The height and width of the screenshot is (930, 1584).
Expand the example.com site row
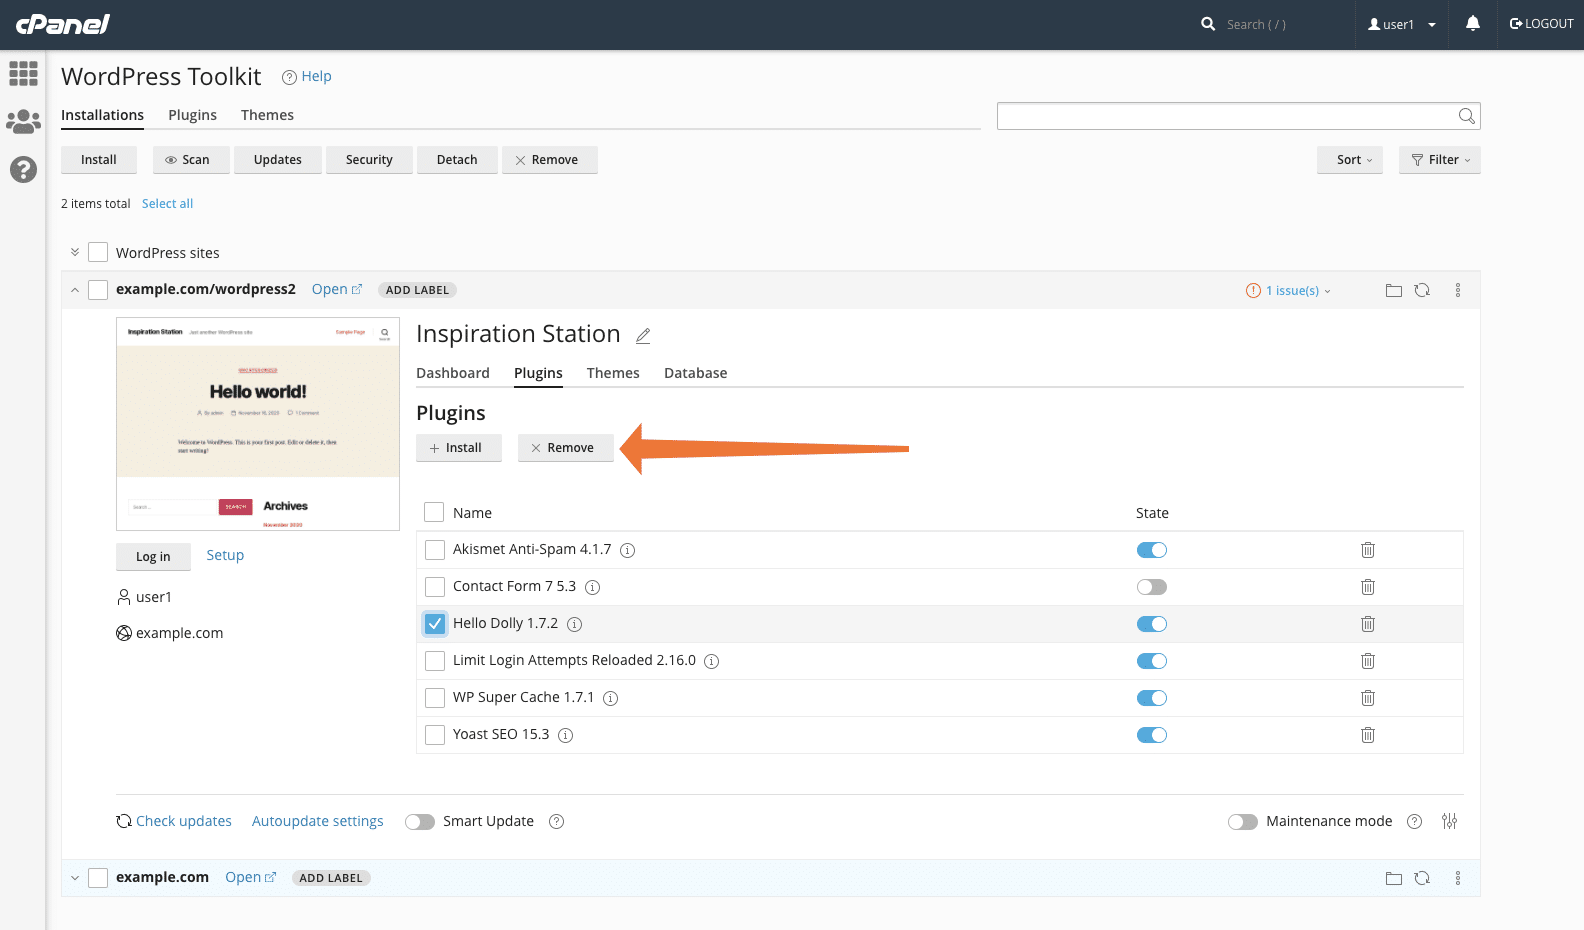(75, 878)
